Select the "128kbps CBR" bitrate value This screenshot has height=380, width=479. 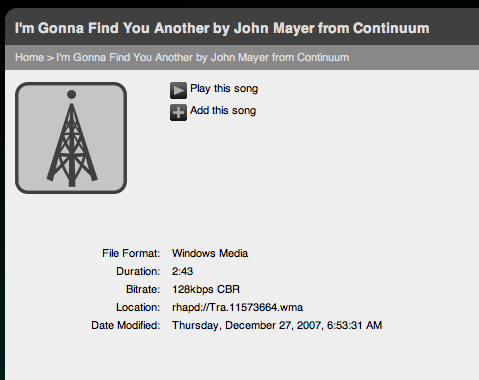pyautogui.click(x=206, y=289)
